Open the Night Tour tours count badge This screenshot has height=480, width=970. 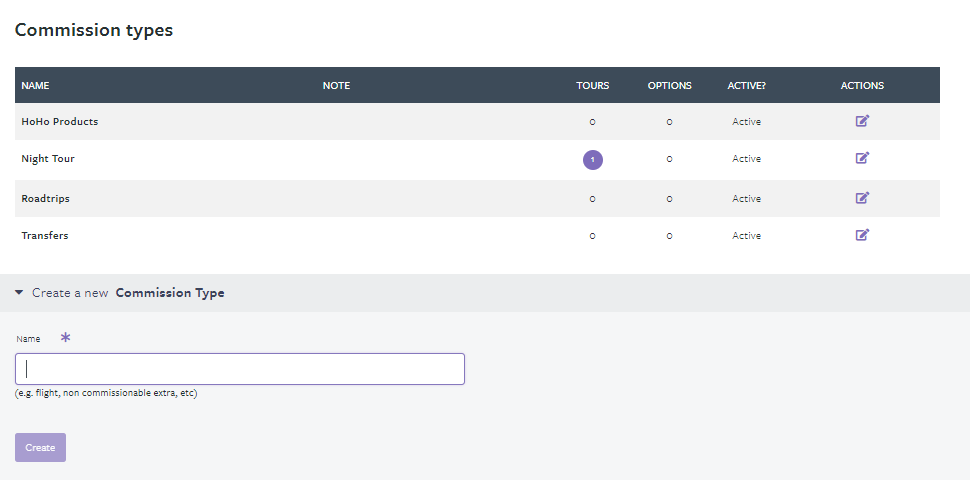[x=593, y=160]
